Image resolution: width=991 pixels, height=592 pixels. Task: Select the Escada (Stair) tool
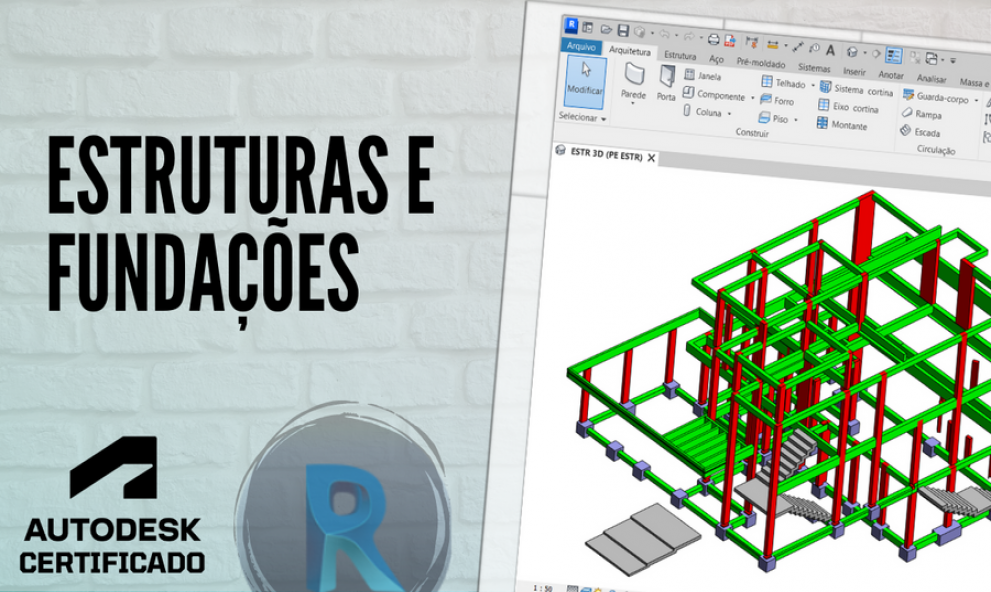pos(930,132)
